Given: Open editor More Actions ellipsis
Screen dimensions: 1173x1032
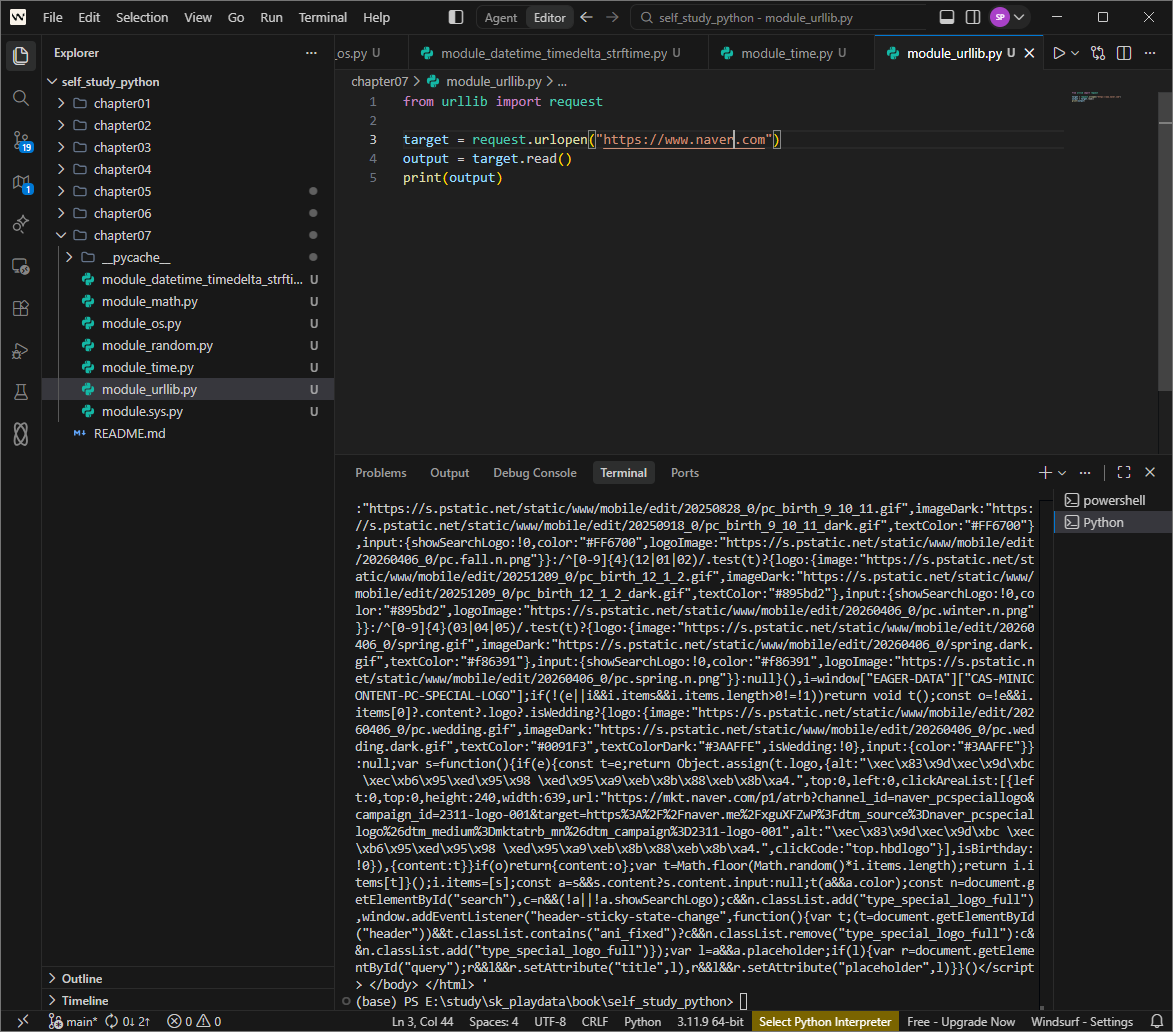Looking at the screenshot, I should [x=1150, y=53].
